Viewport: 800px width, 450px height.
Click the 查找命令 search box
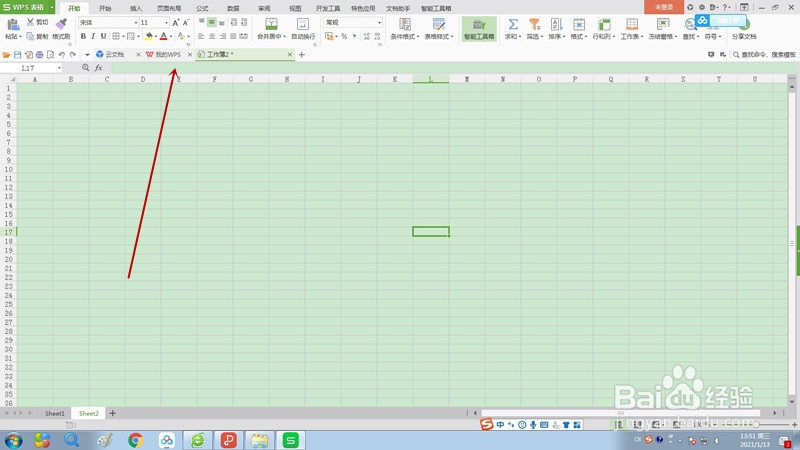click(764, 55)
